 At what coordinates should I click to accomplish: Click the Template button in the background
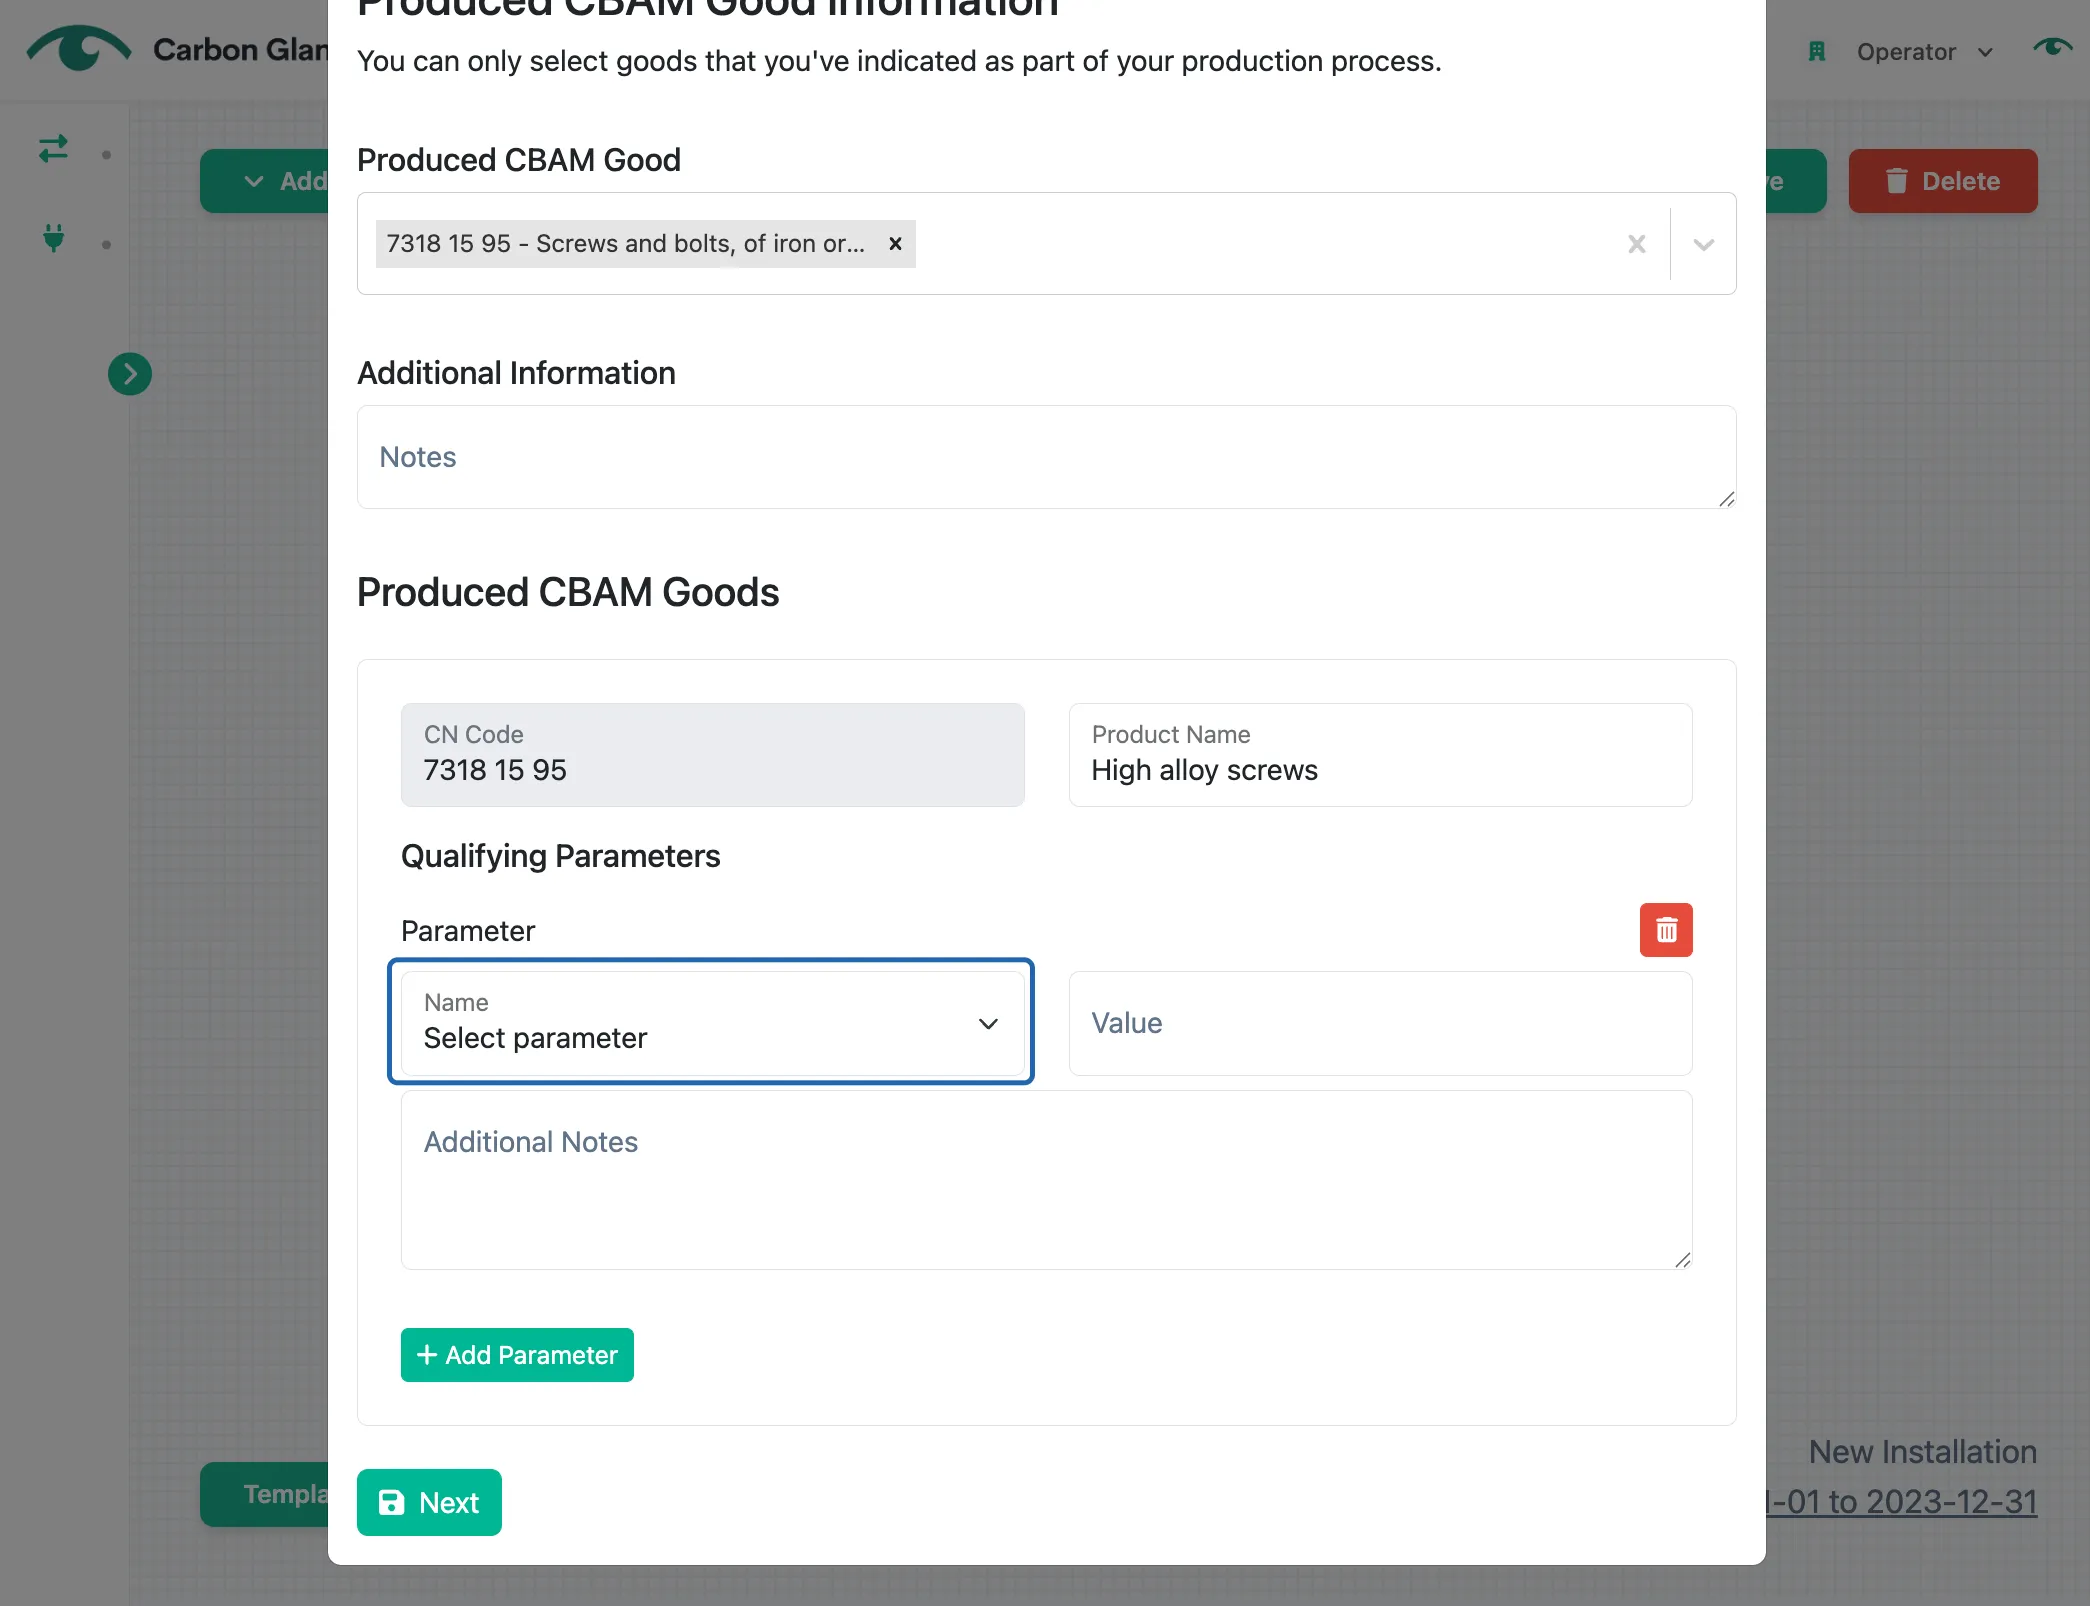tap(265, 1494)
